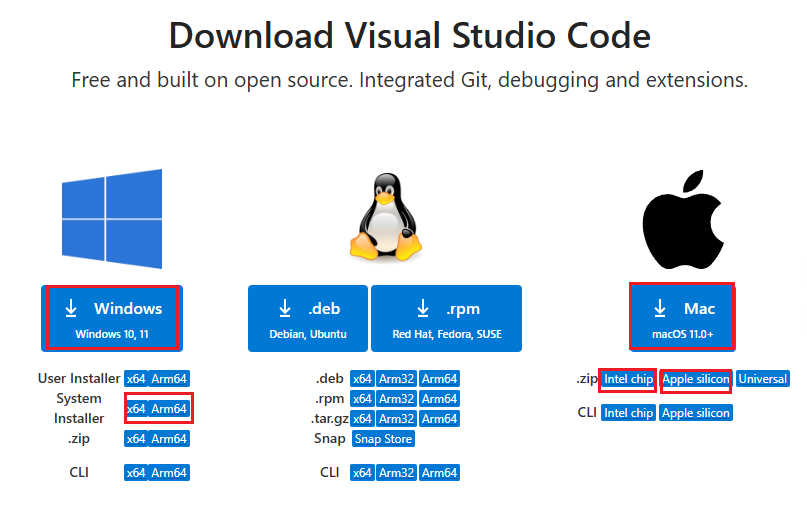Download Mac .zip for Intel chip
807x524 pixels.
(x=628, y=379)
